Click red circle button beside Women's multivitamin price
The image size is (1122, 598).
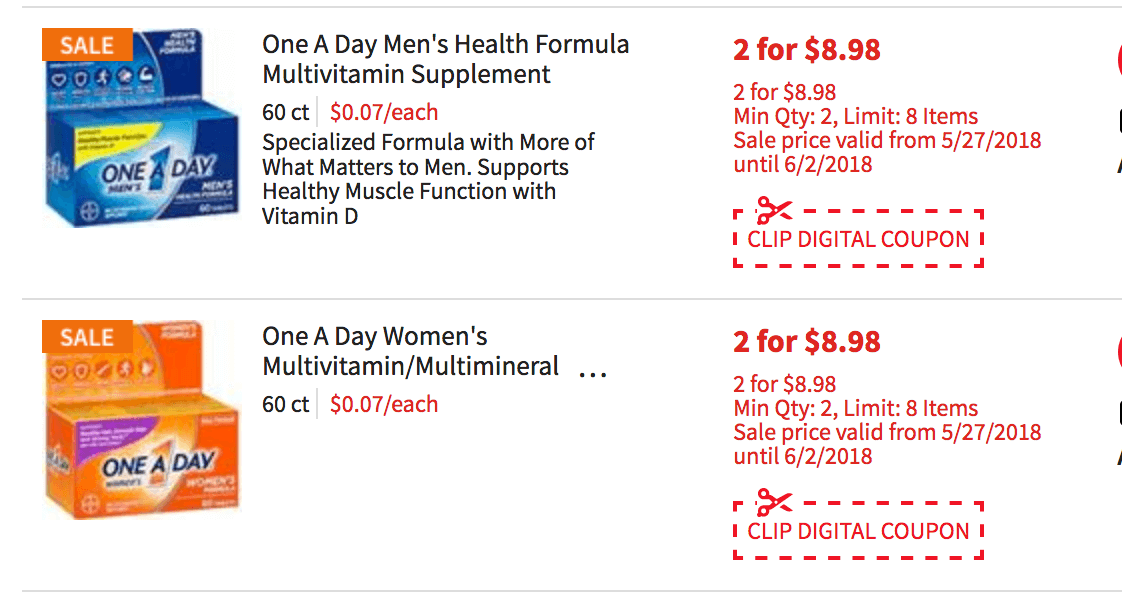[x=1119, y=352]
